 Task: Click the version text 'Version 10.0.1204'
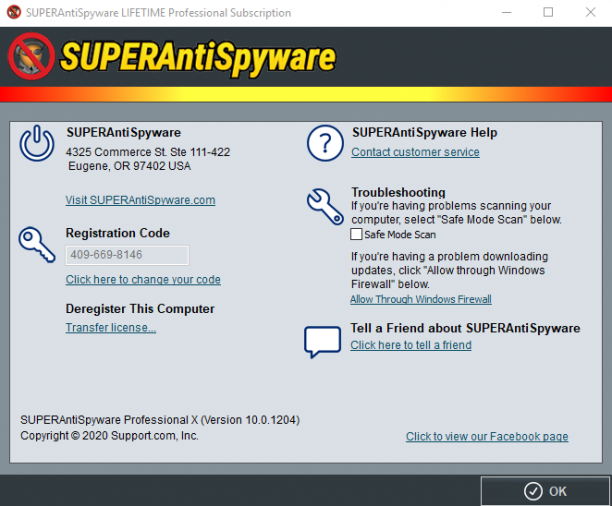pos(250,420)
